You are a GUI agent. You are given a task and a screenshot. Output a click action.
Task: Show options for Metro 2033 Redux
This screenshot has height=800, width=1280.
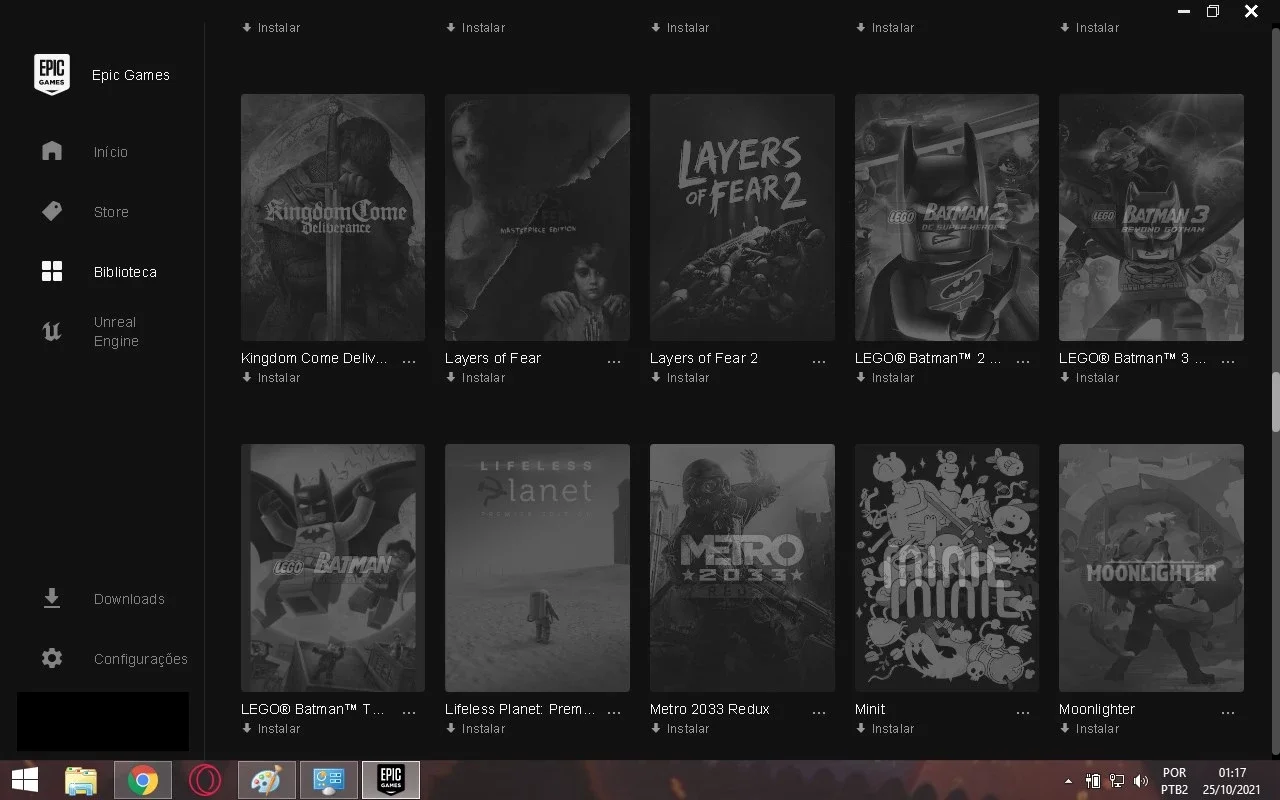[819, 712]
